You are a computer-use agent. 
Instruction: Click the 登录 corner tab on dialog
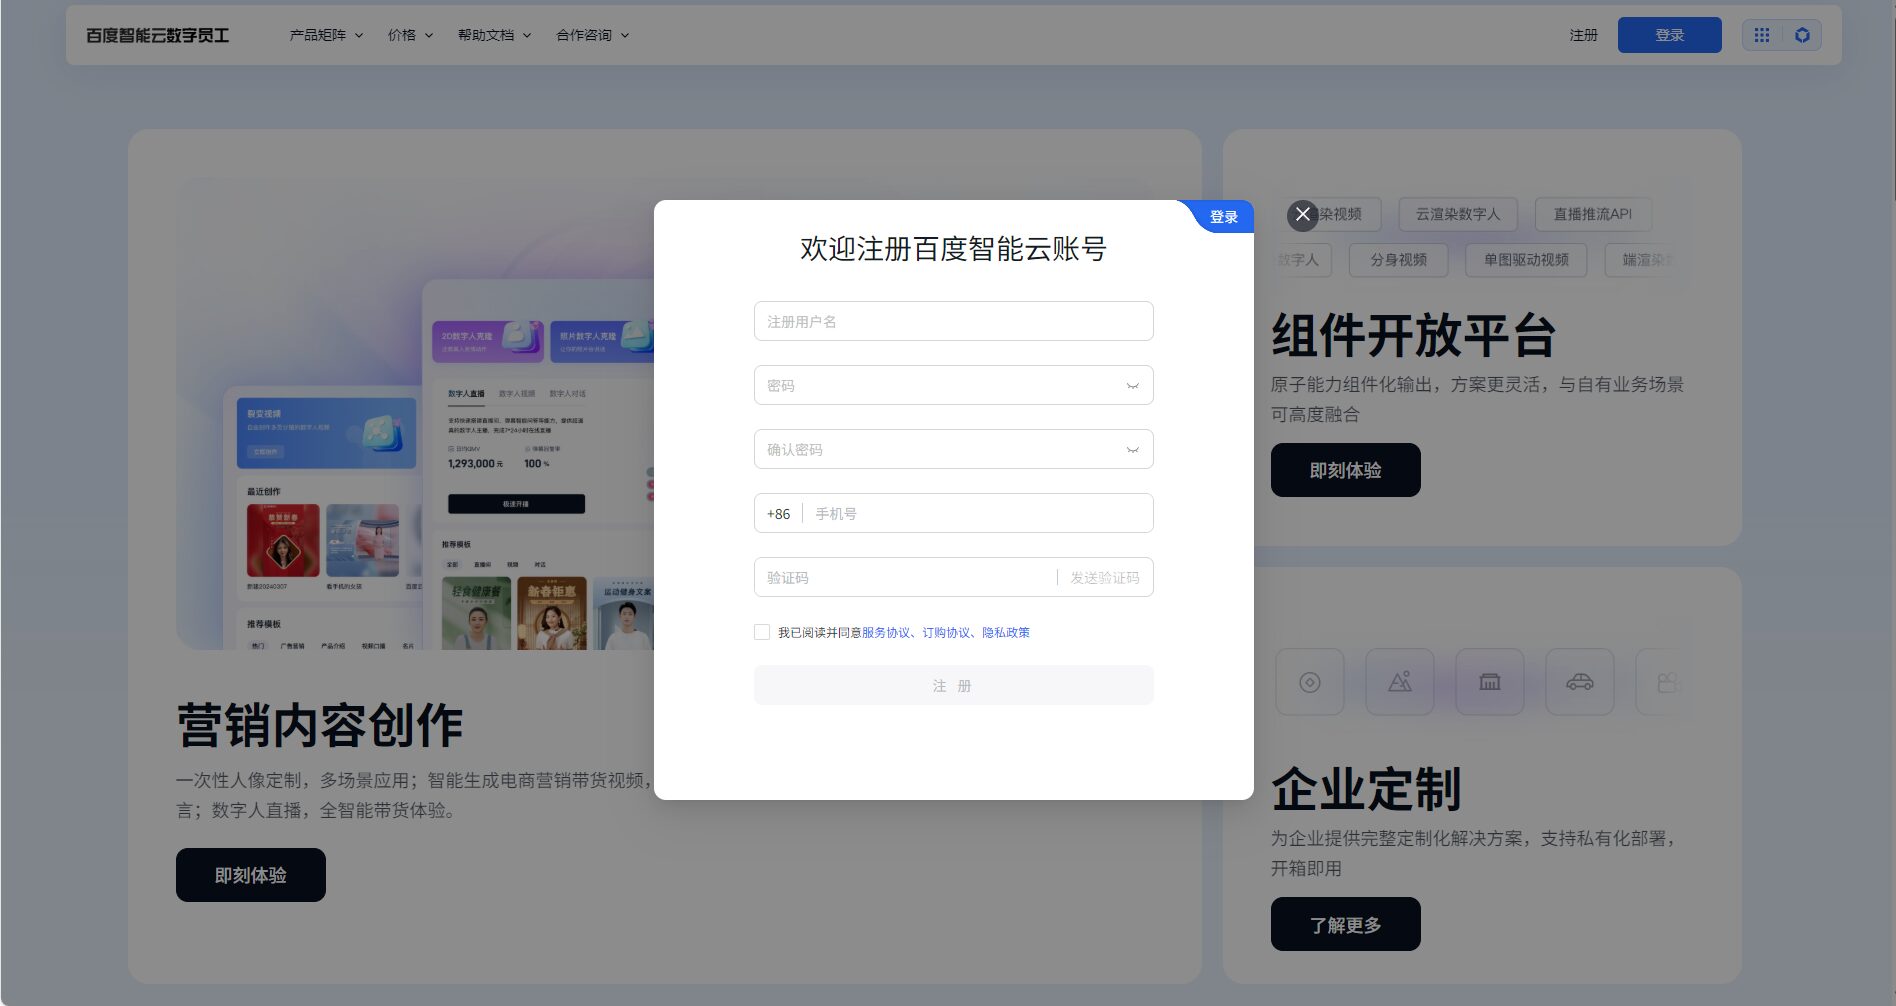[x=1223, y=217]
